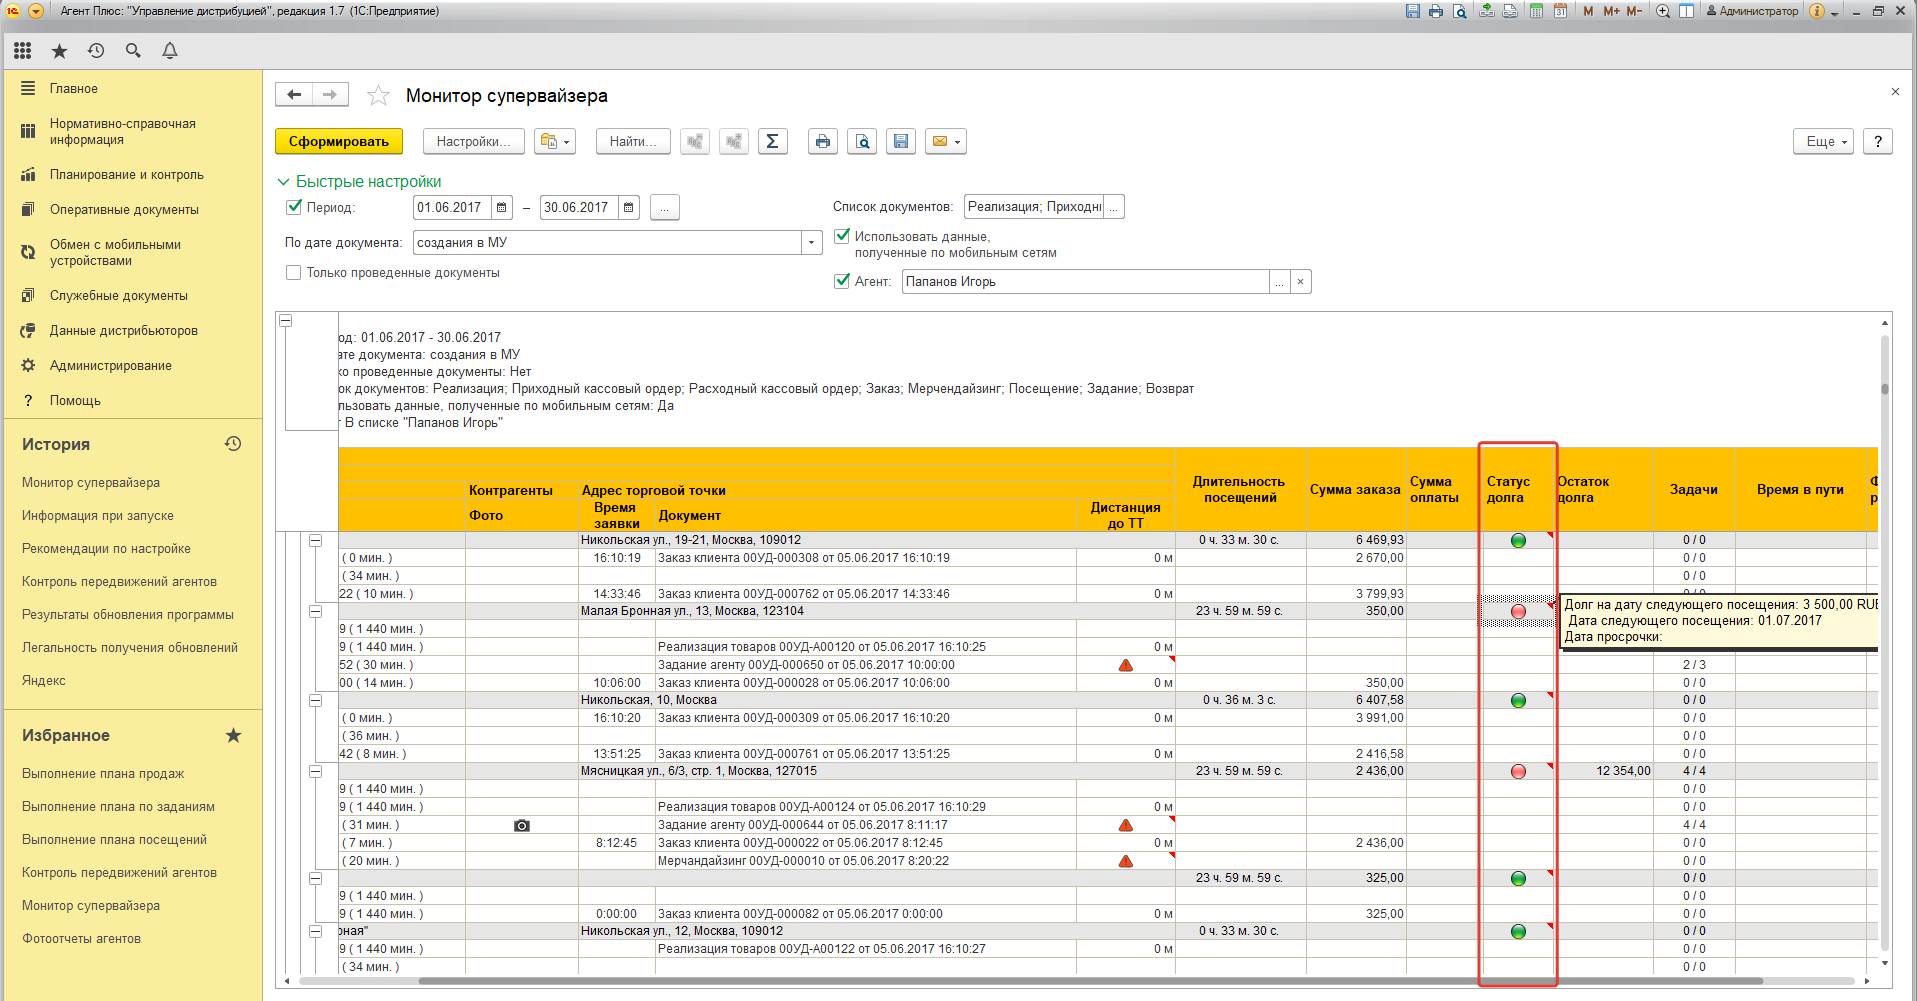
Task: Save report with diskette icon
Action: [901, 142]
